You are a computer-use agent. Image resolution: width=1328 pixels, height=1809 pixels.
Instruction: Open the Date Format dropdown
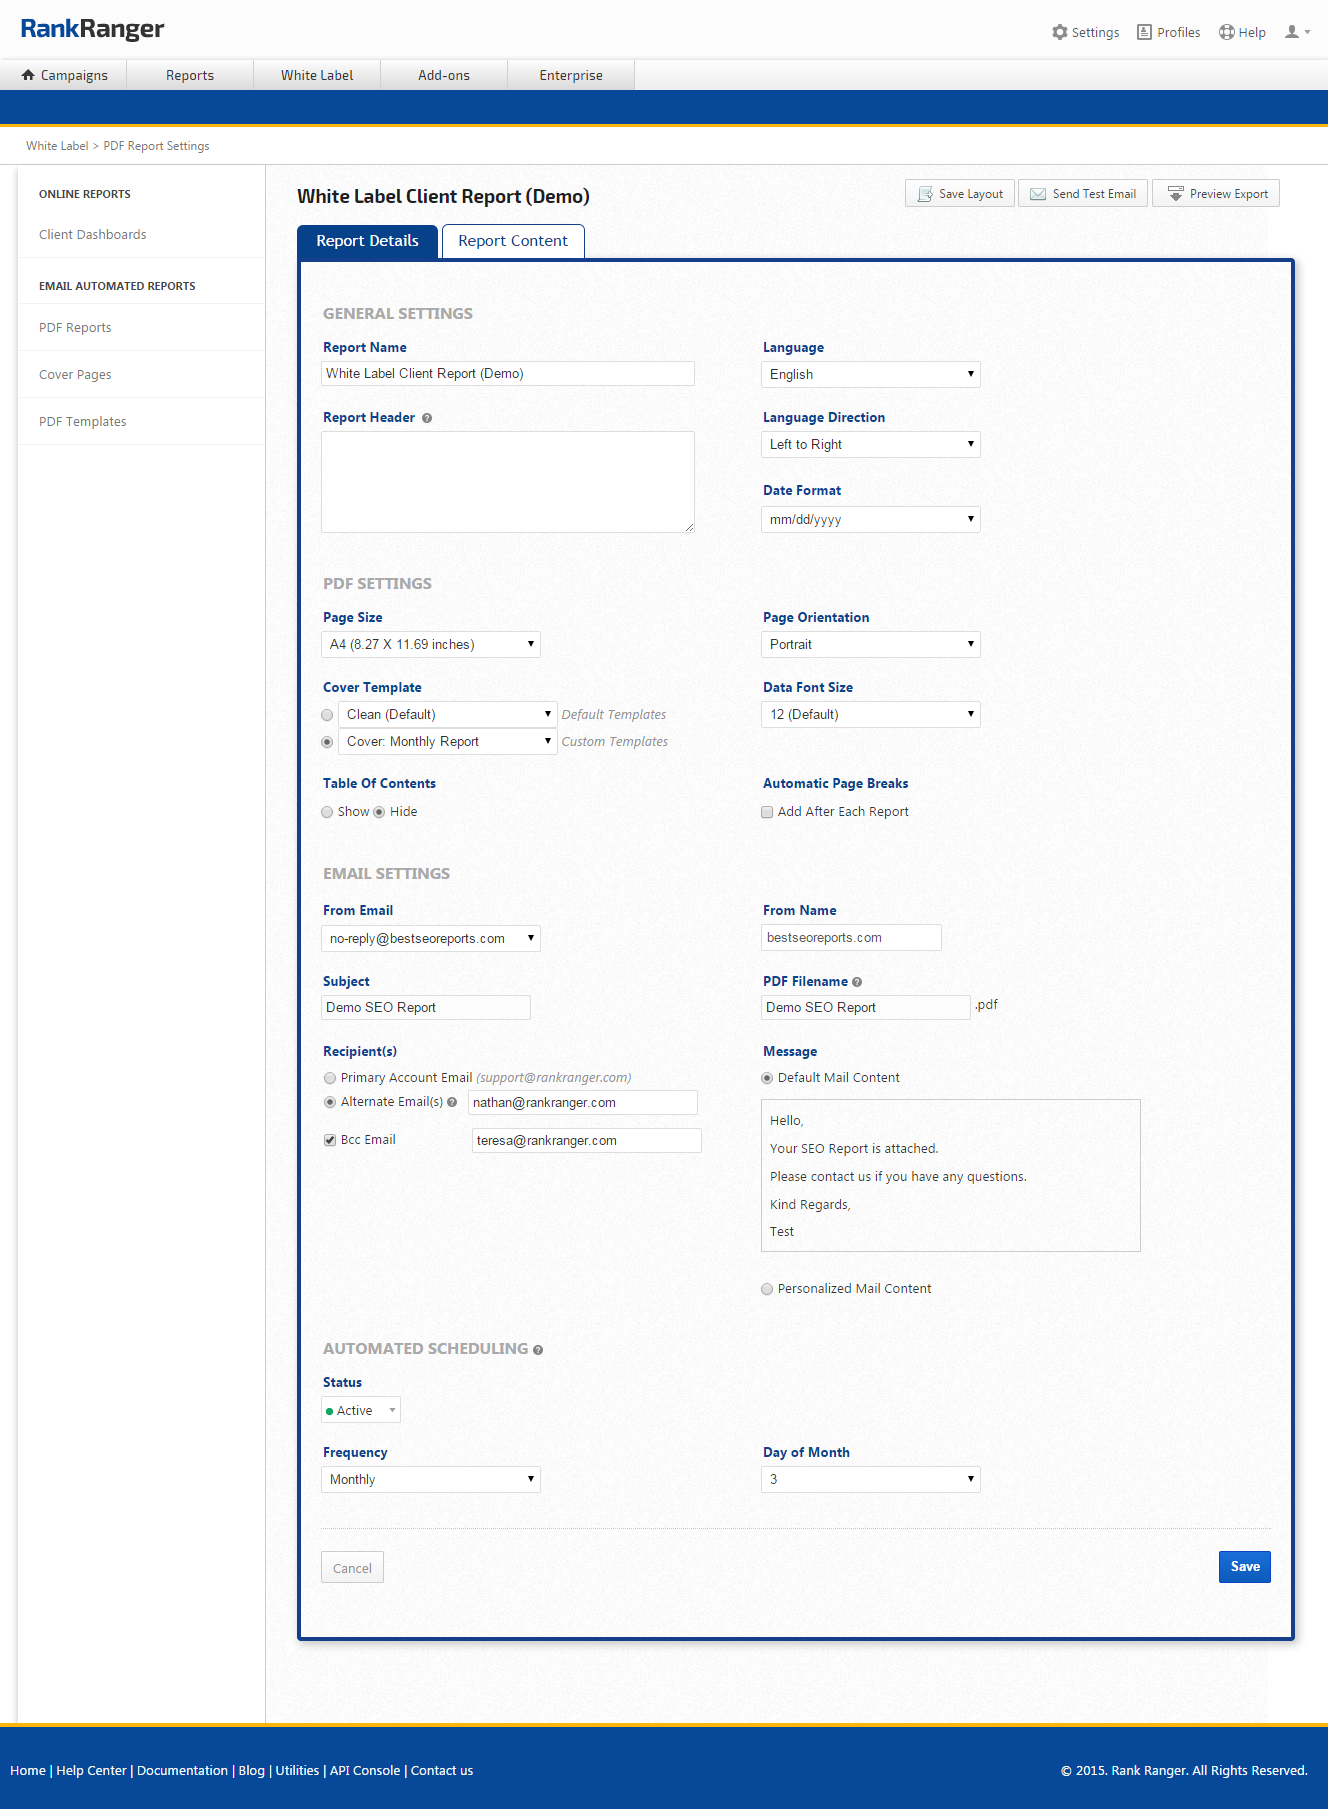[x=870, y=519]
